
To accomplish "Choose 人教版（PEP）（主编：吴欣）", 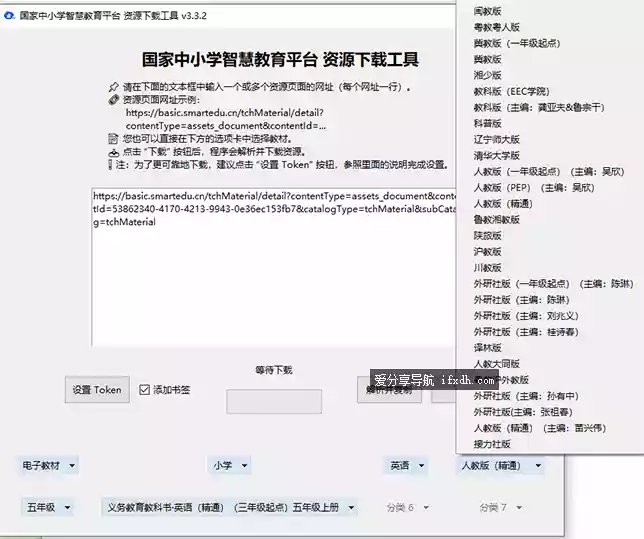I will click(534, 187).
